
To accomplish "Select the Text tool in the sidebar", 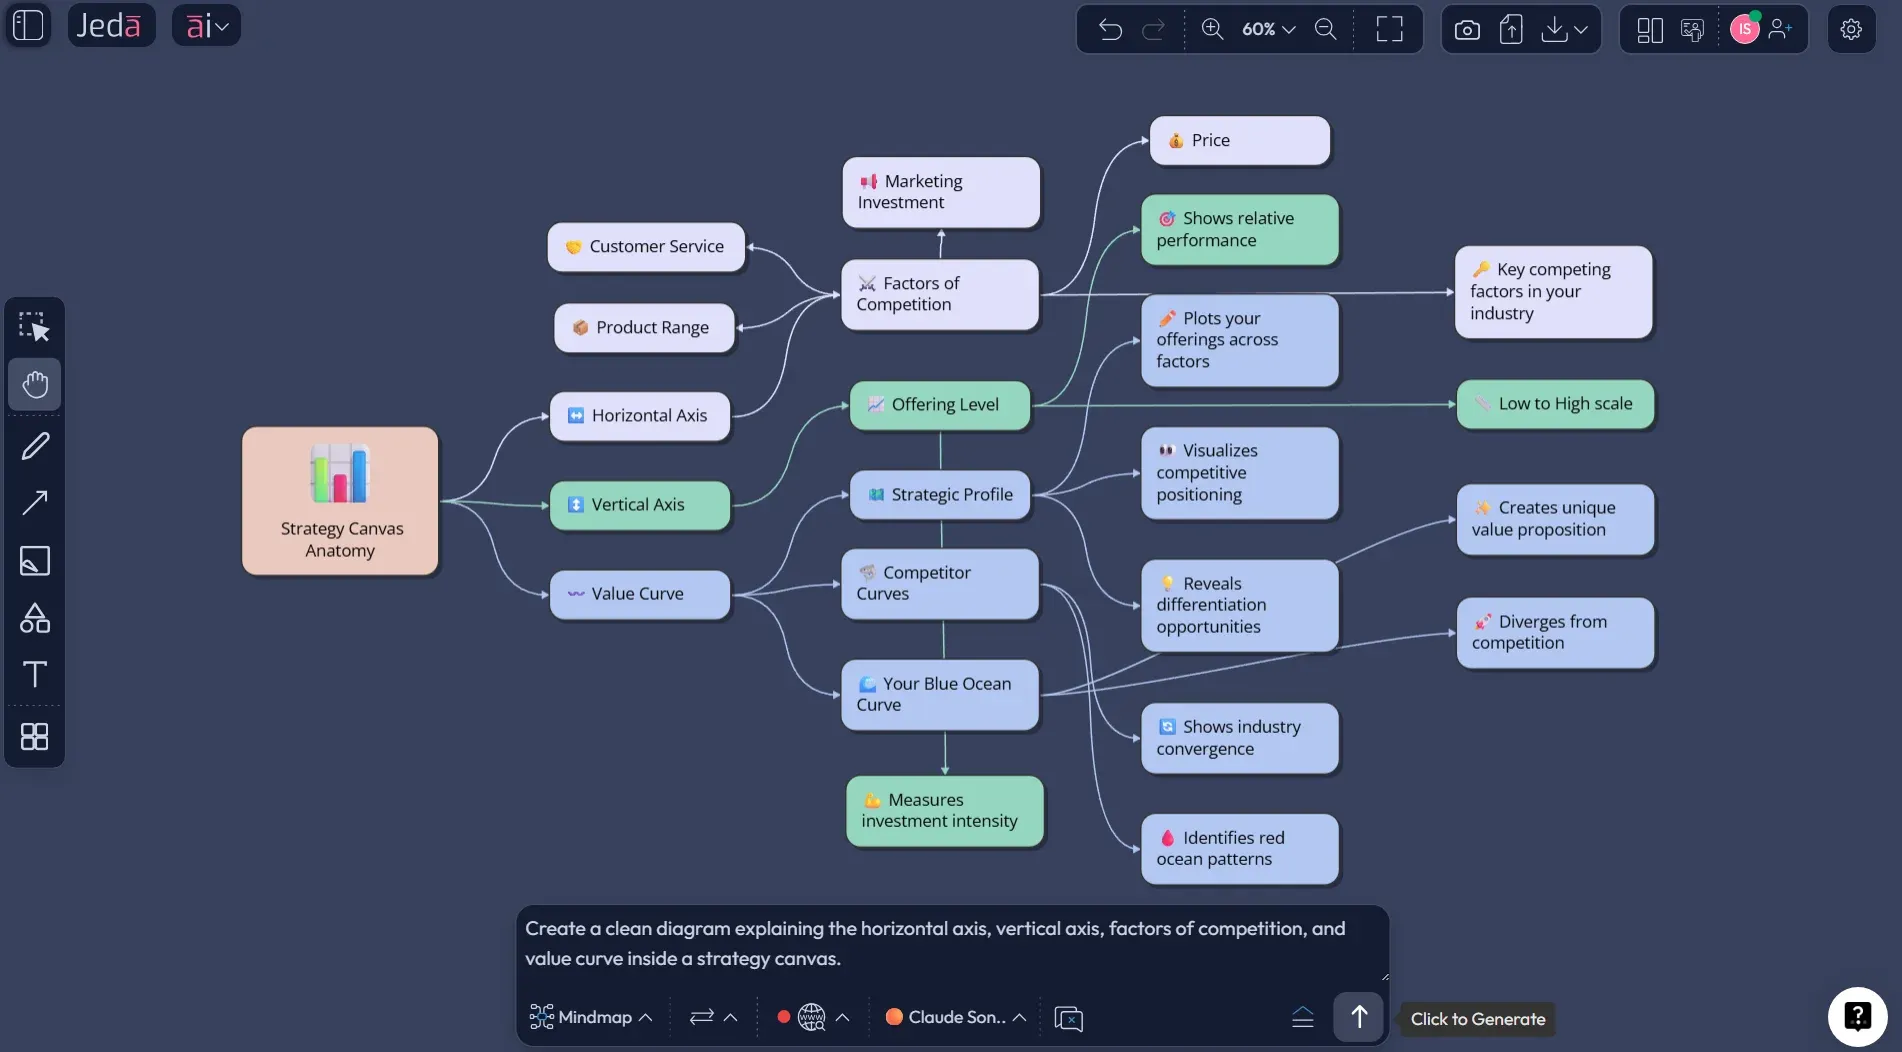I will click(36, 675).
